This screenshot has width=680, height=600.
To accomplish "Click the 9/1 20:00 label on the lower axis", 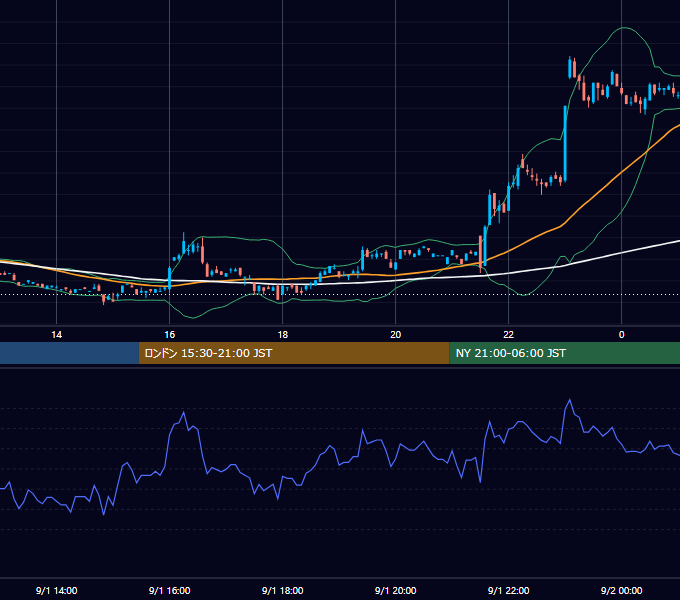I will click(396, 590).
